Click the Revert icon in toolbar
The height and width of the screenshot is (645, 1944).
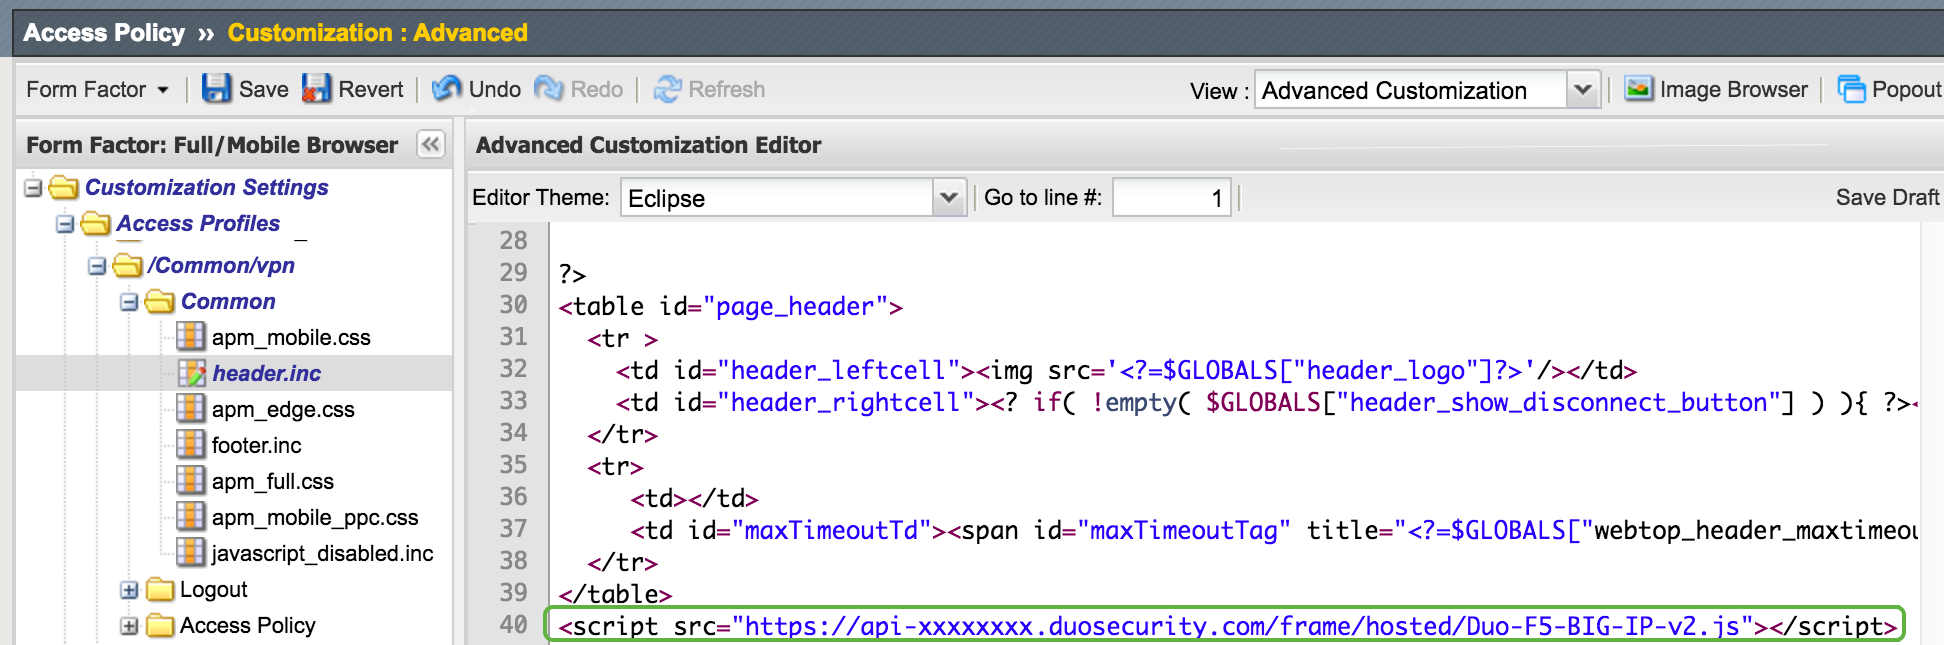click(316, 89)
